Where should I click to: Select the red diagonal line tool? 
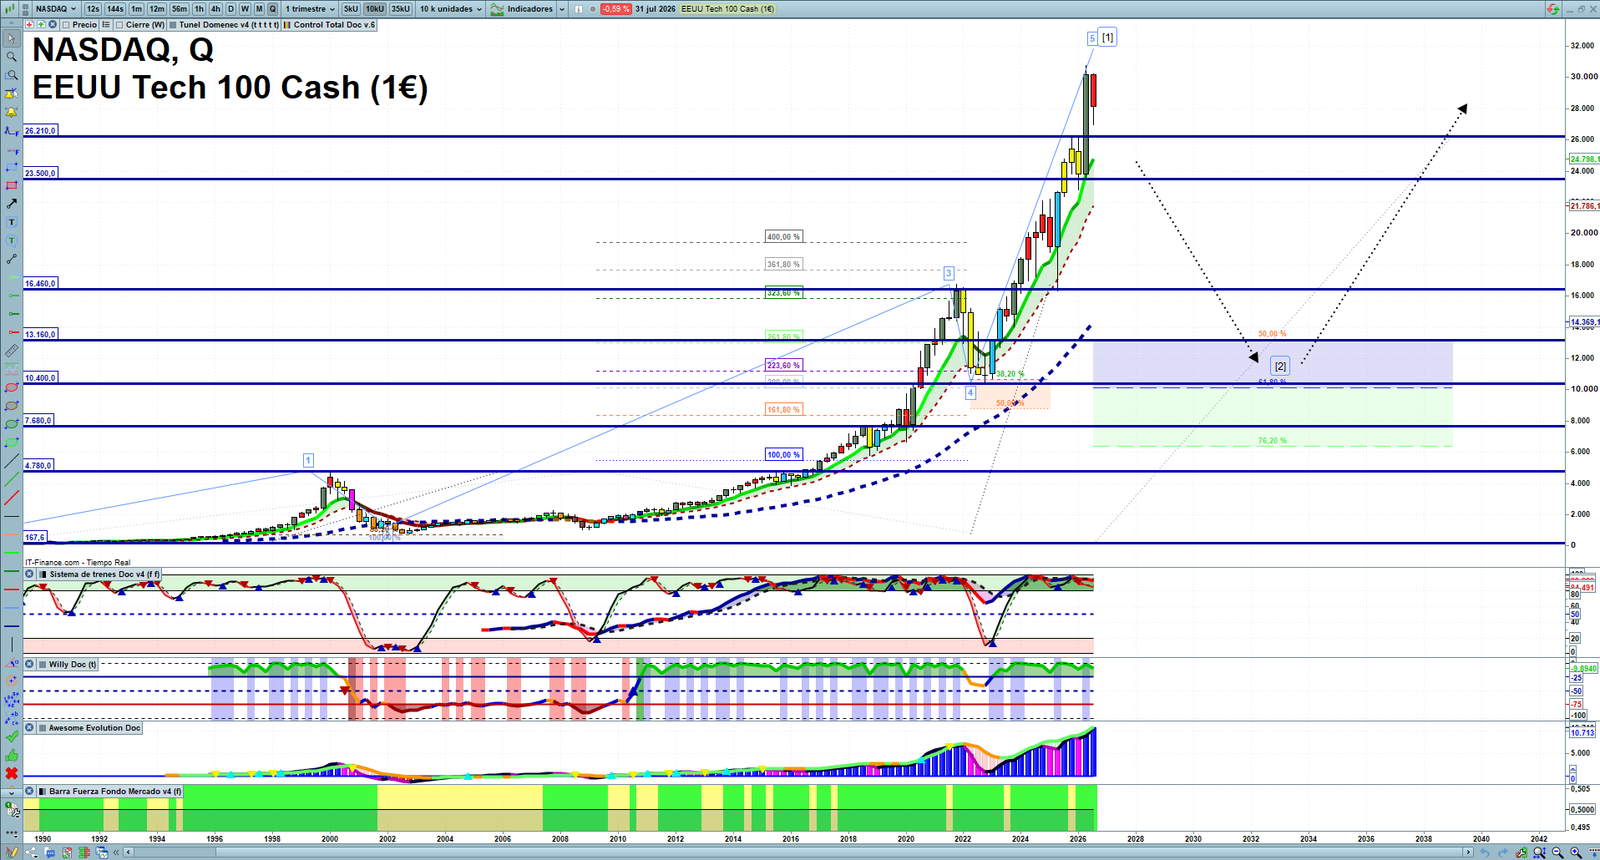11,497
